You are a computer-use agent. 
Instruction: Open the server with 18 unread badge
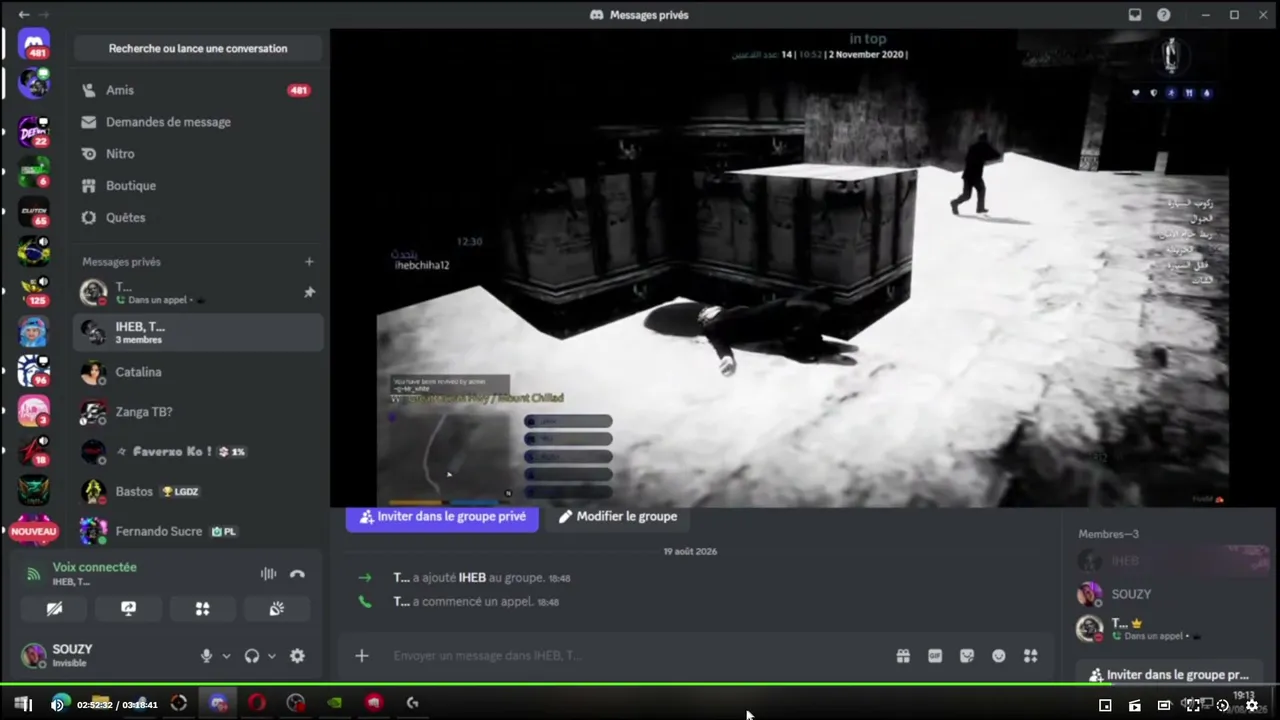click(34, 451)
